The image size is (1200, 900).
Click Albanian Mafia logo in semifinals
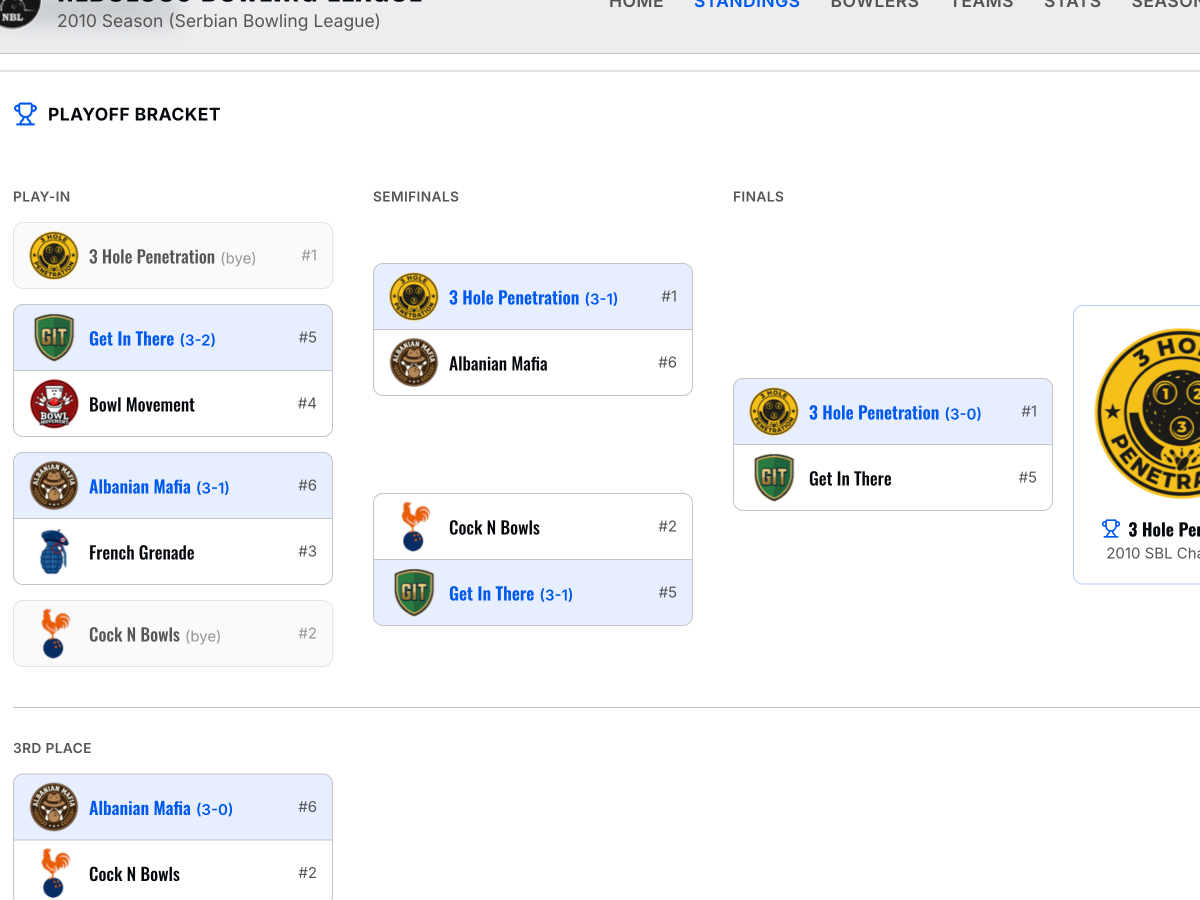(x=414, y=363)
